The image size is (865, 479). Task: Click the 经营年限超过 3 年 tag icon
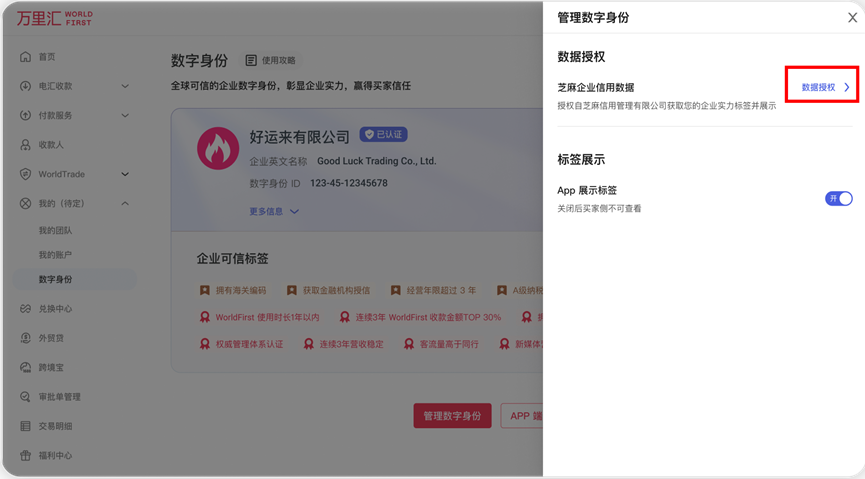click(x=396, y=290)
